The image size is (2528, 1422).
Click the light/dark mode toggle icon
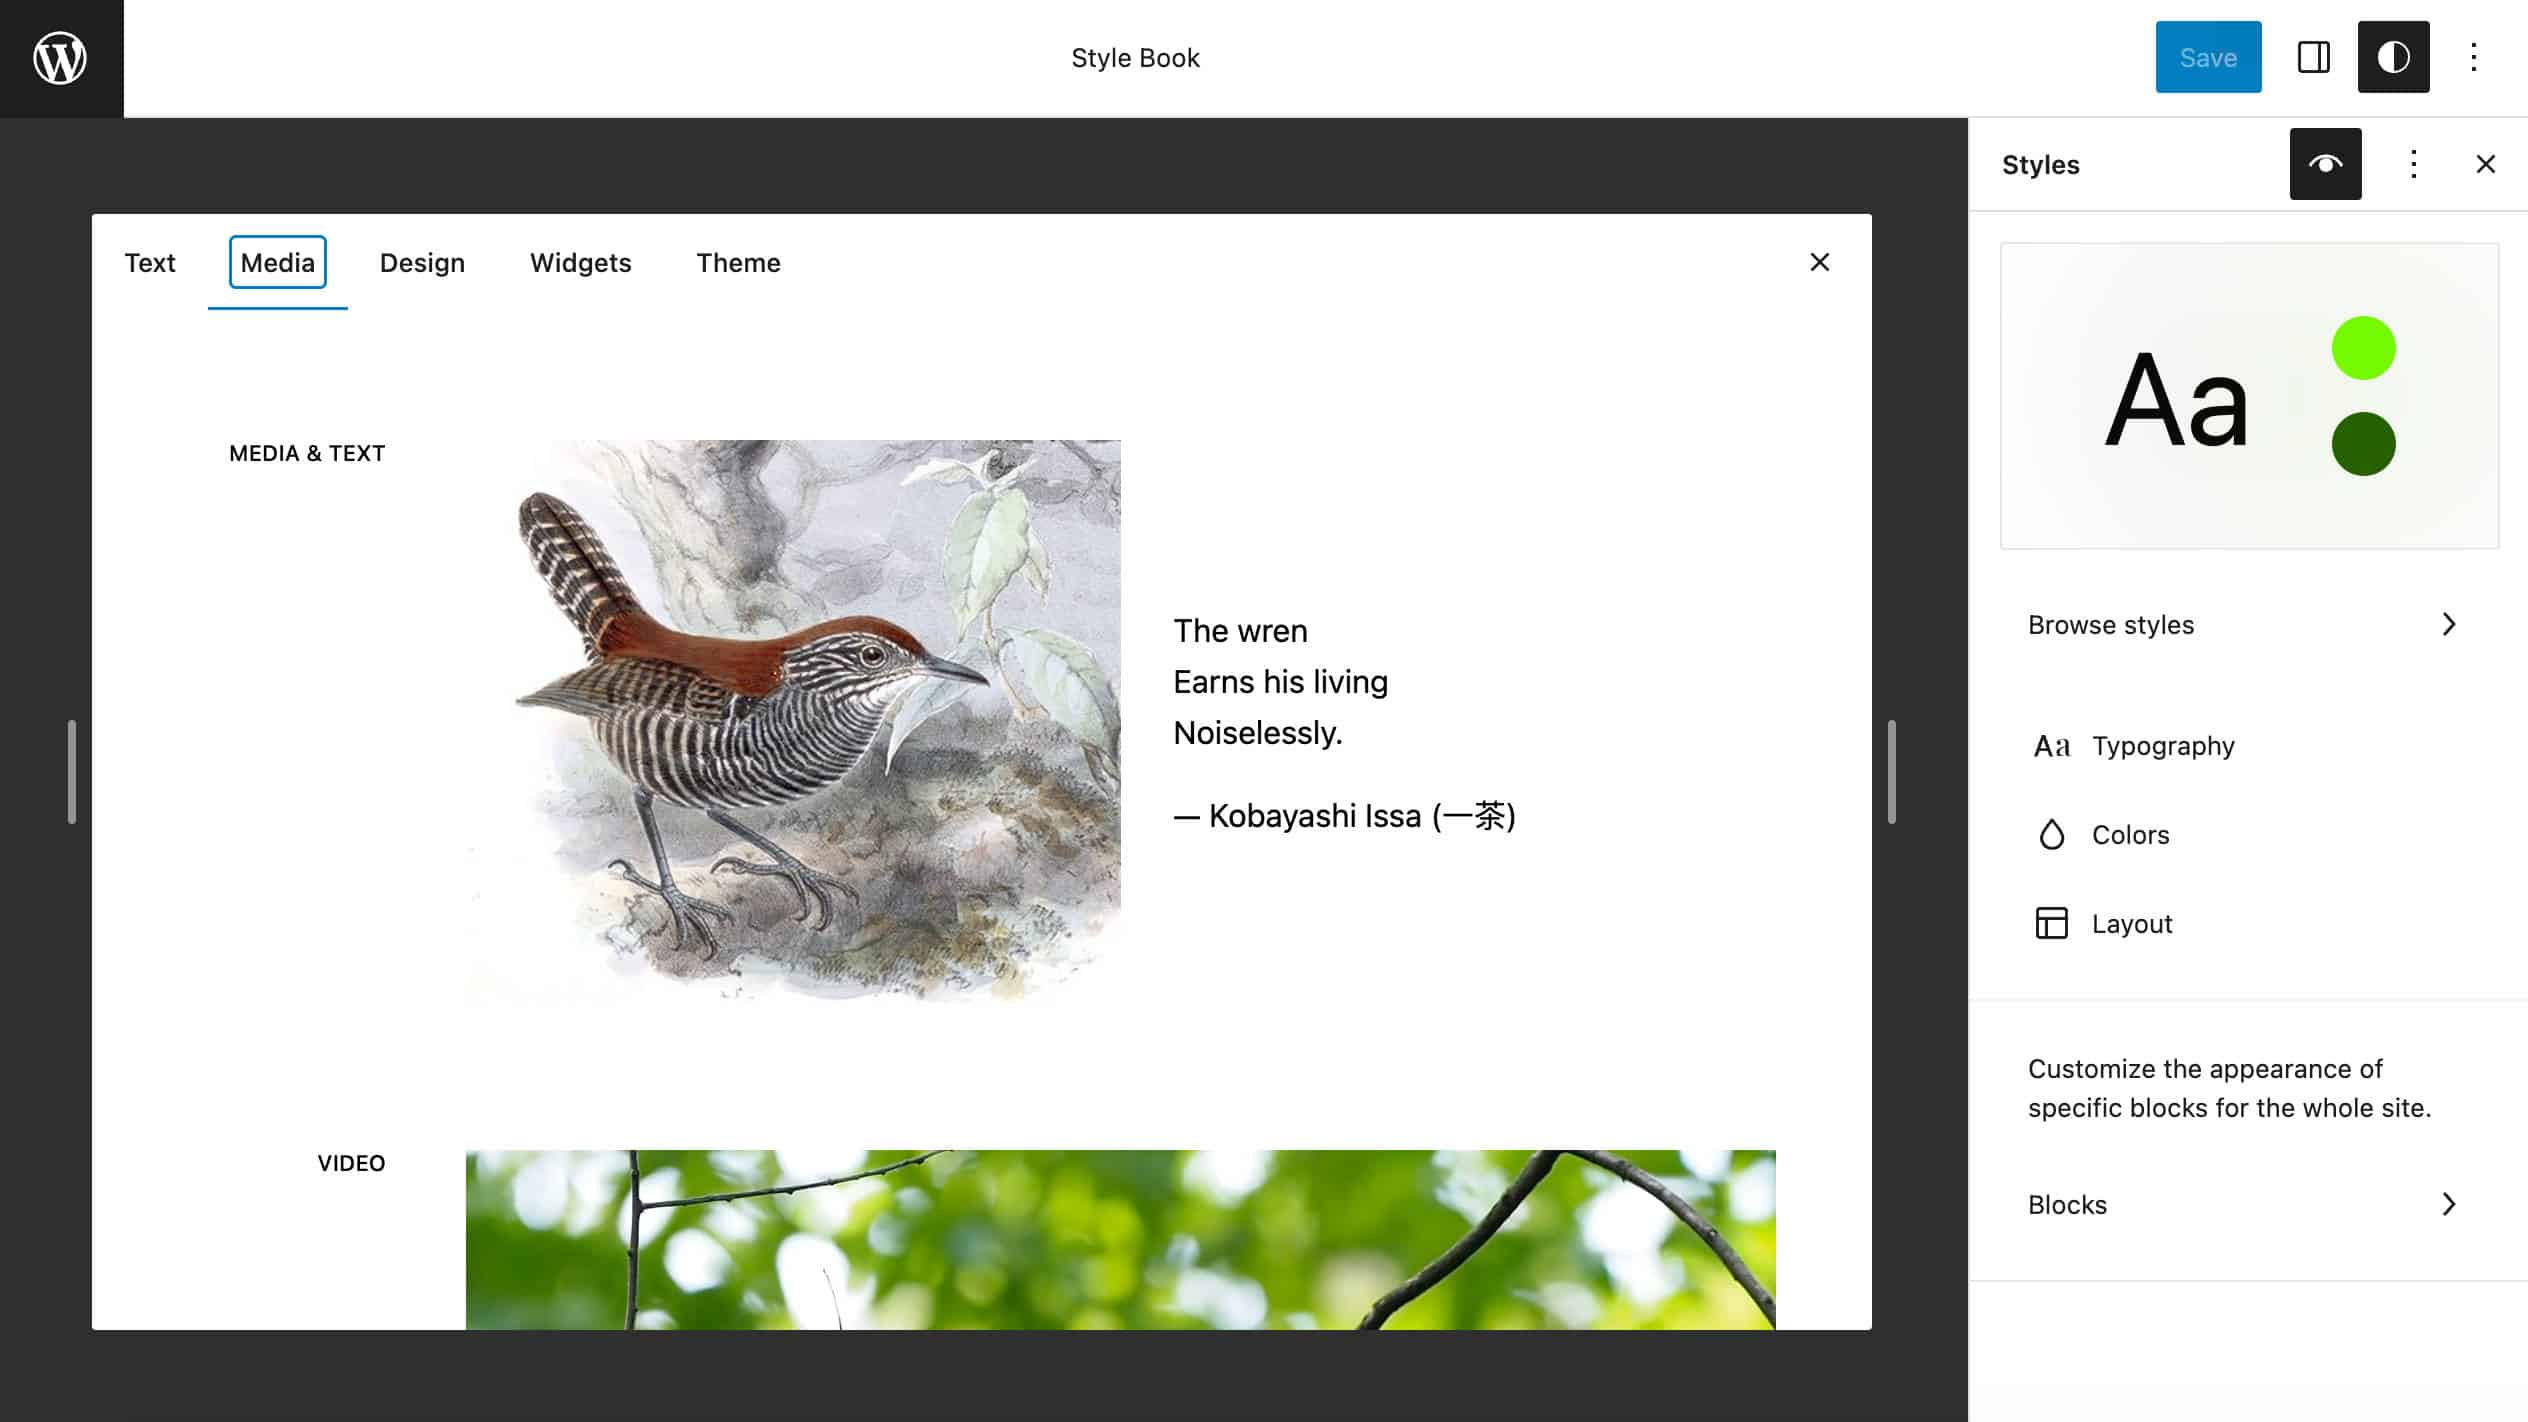click(x=2393, y=57)
